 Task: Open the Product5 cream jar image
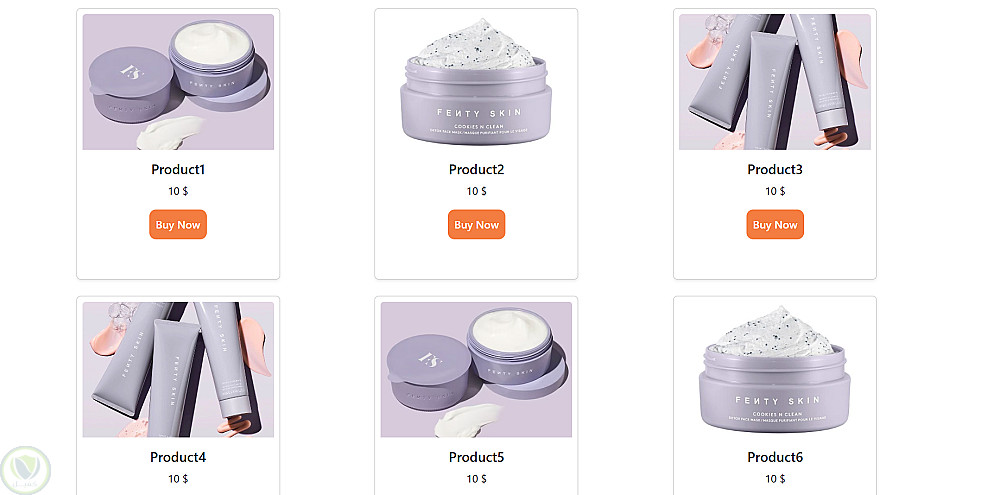[x=476, y=369]
